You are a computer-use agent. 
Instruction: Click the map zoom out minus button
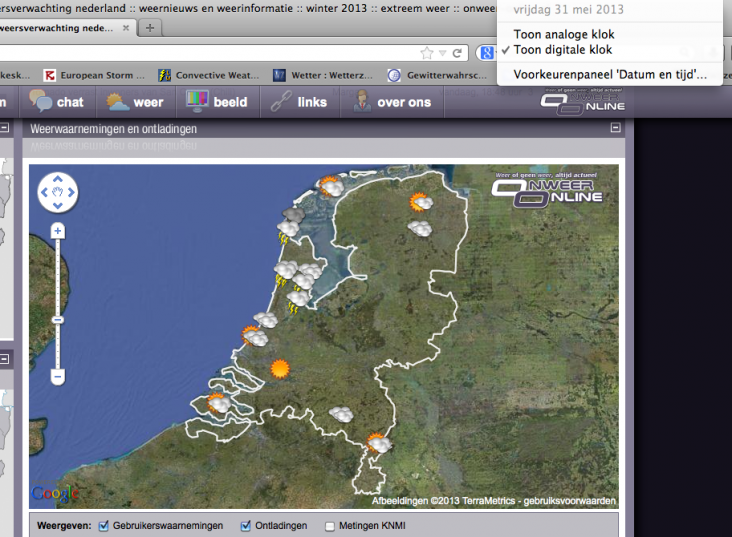click(58, 377)
